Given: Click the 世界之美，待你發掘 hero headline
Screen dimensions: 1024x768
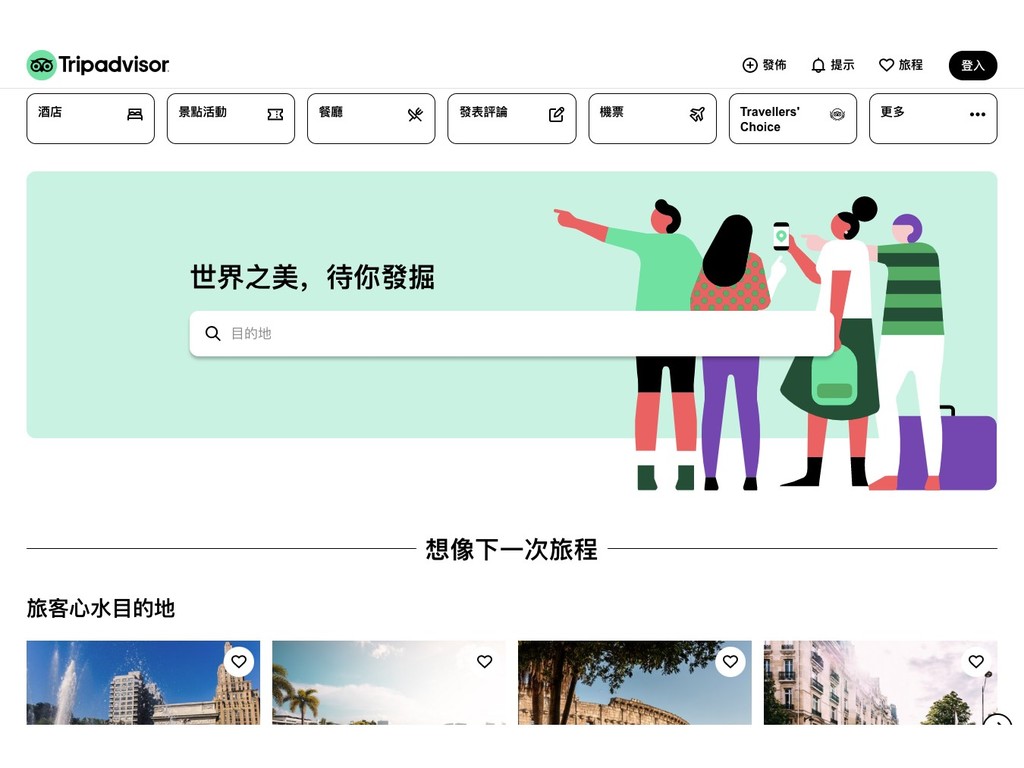Looking at the screenshot, I should coord(312,277).
